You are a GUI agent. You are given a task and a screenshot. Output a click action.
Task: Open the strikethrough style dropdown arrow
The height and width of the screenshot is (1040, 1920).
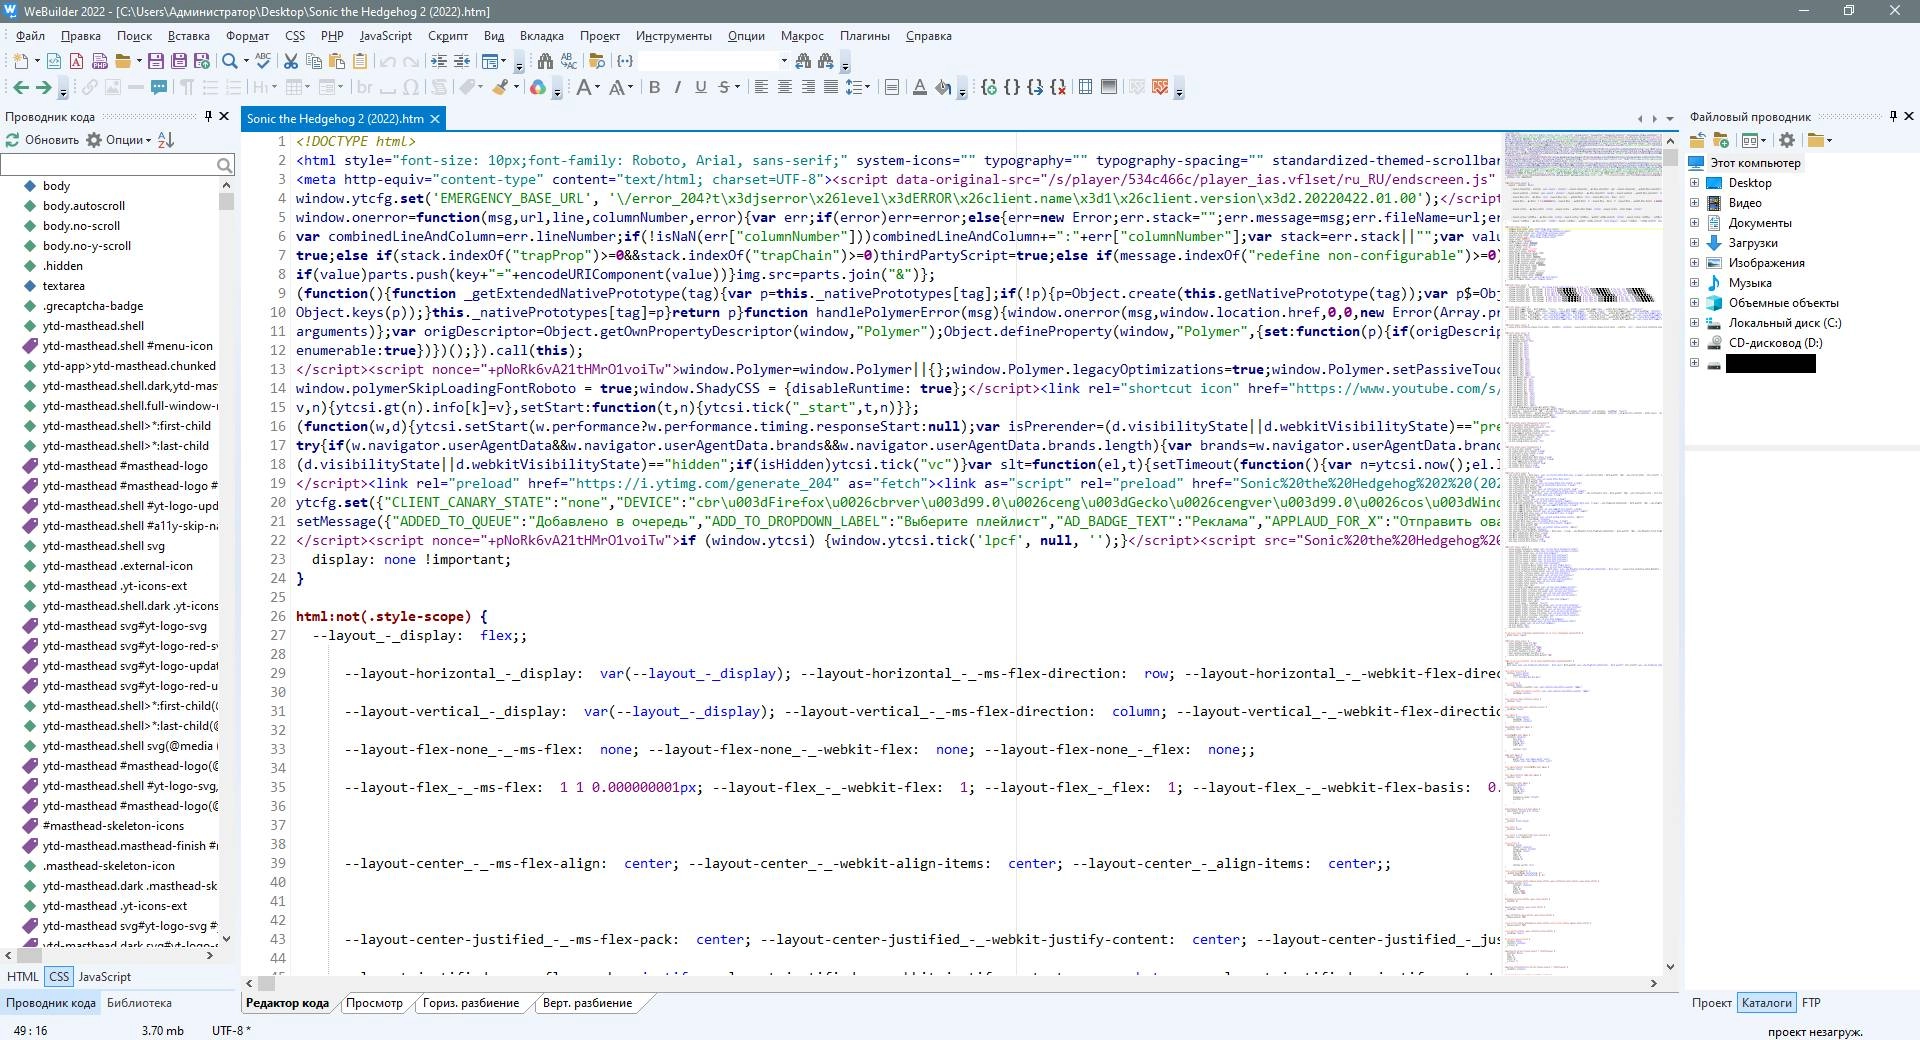click(737, 87)
